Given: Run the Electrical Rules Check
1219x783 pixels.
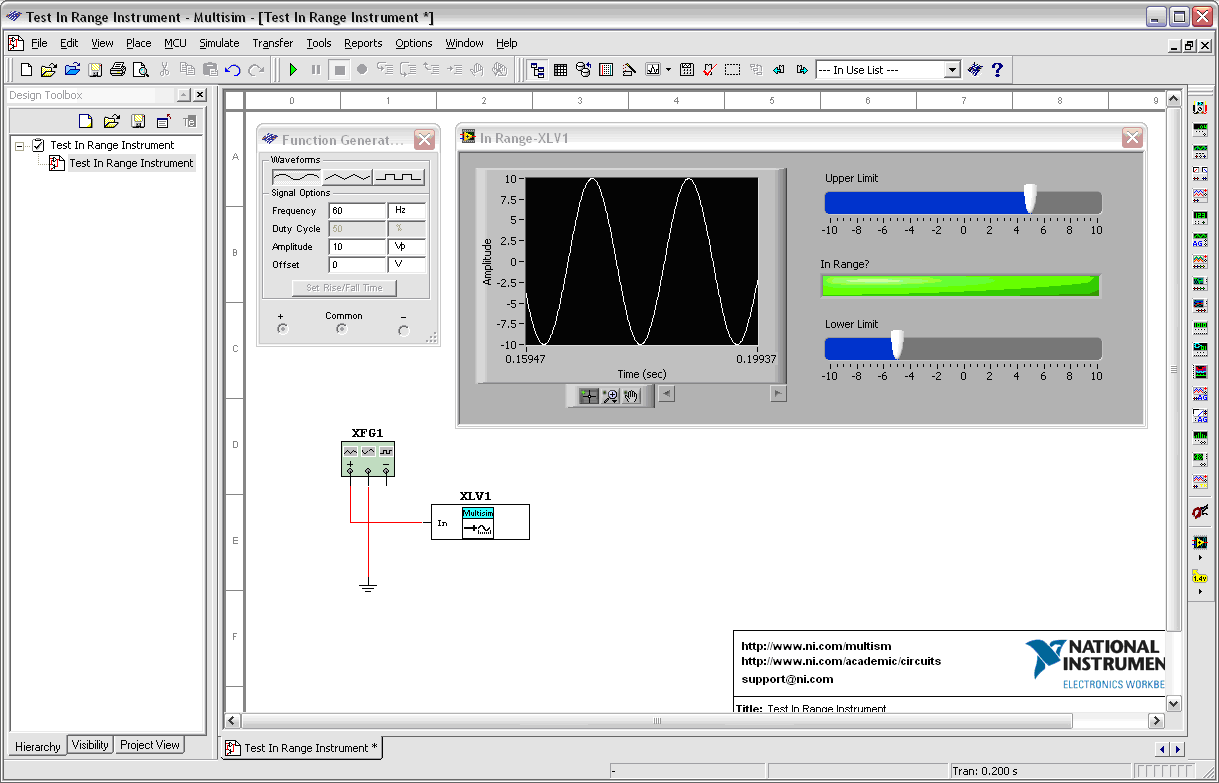Looking at the screenshot, I should coord(710,70).
